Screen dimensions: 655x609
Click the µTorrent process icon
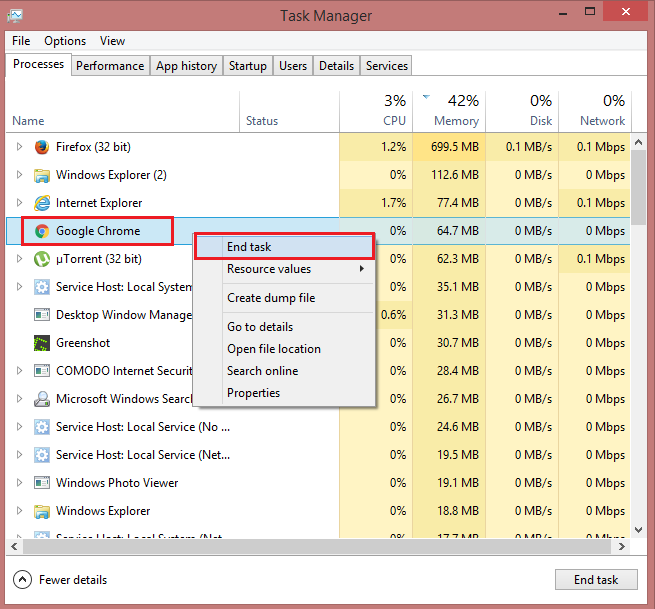42,259
